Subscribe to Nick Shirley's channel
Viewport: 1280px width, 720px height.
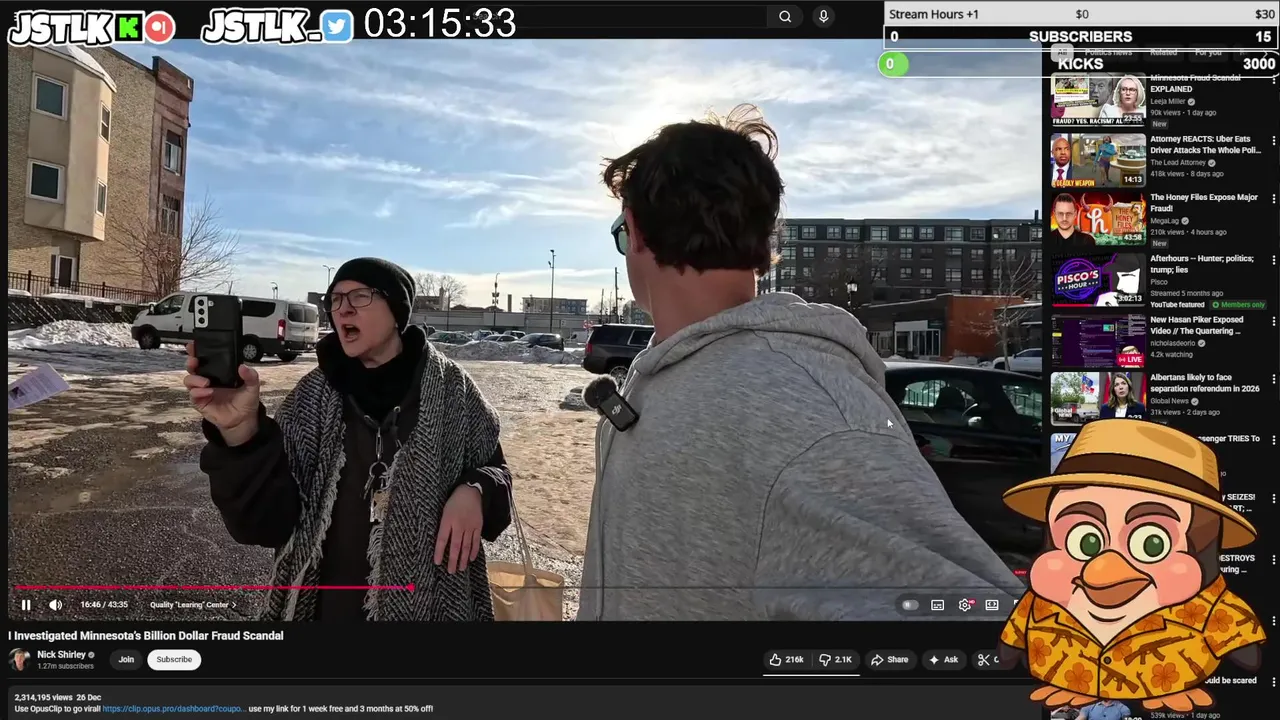pyautogui.click(x=174, y=660)
